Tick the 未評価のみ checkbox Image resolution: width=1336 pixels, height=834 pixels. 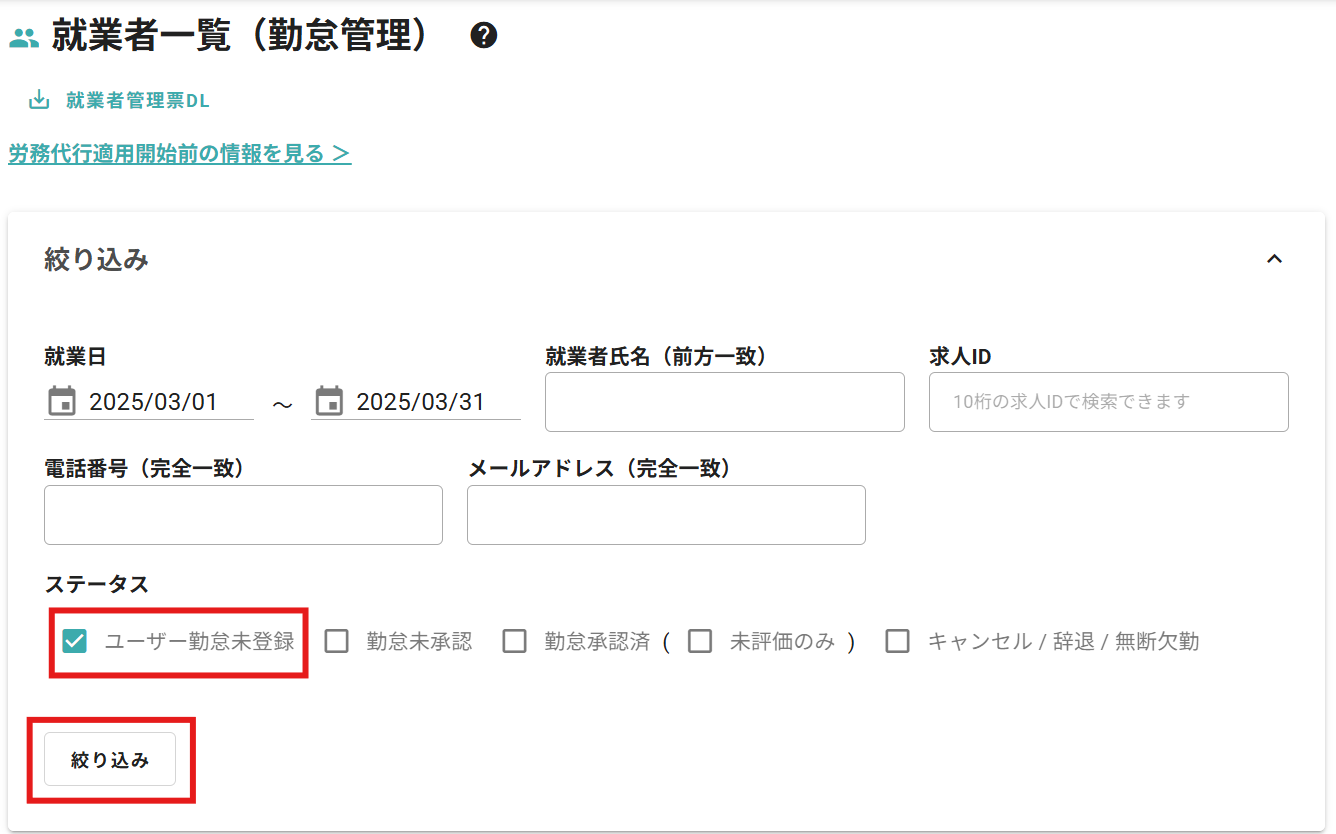[x=700, y=641]
